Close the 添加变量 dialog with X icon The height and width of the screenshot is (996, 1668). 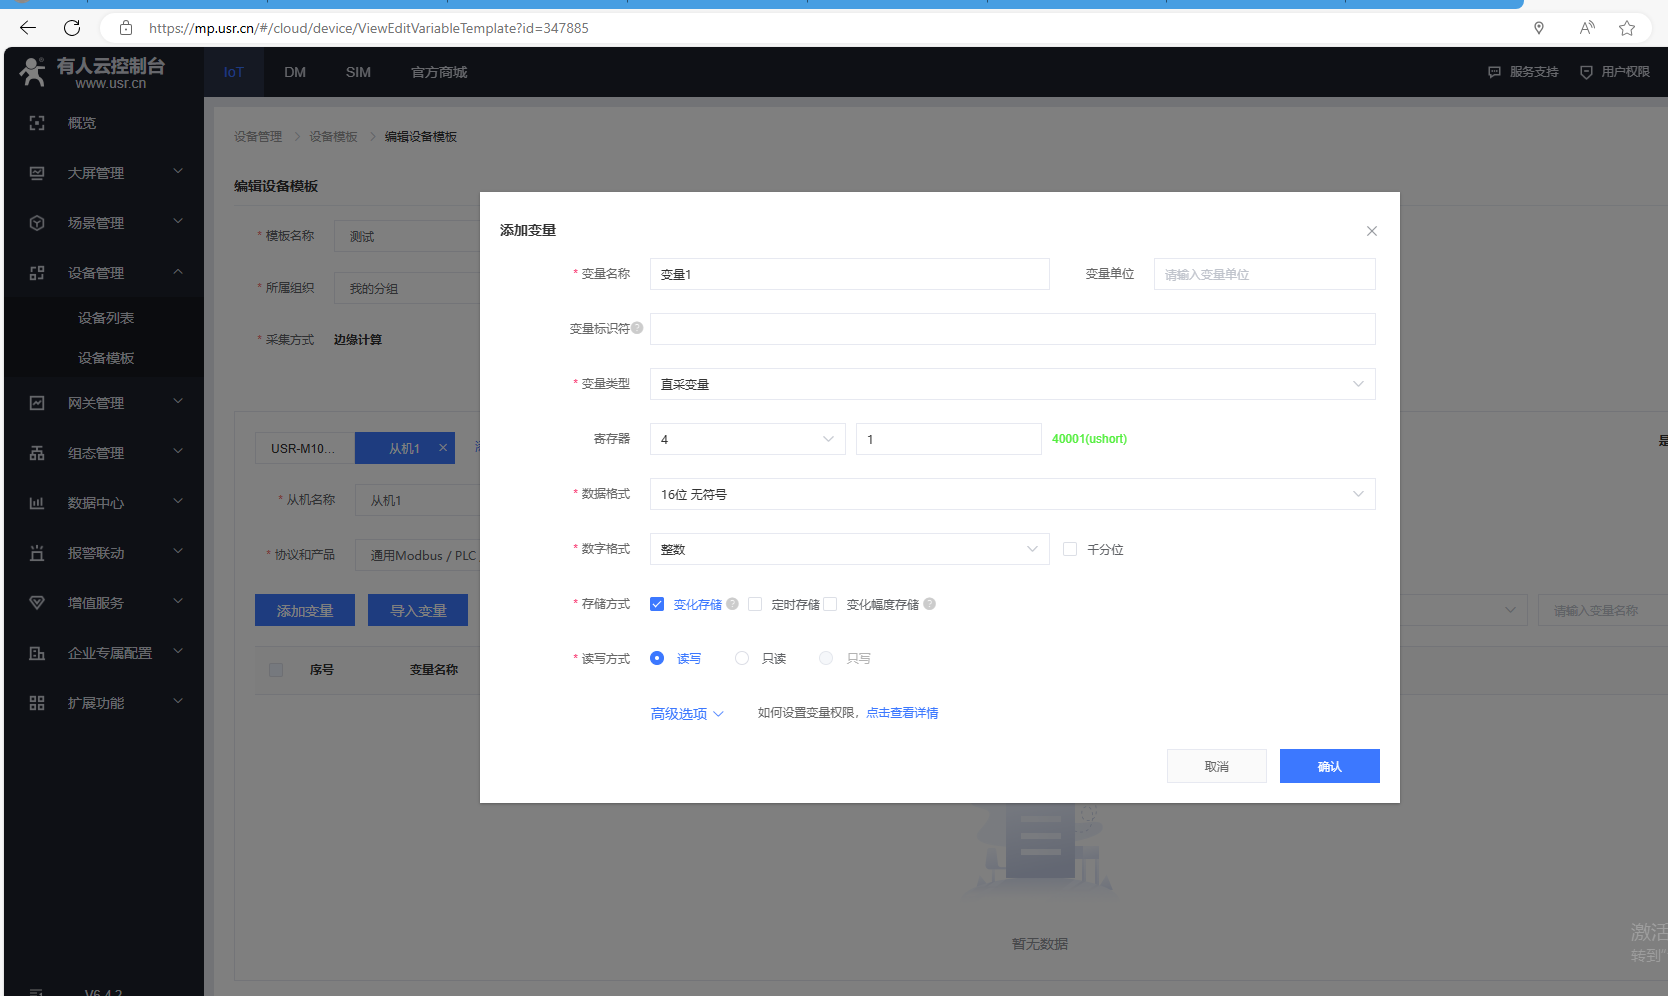click(x=1371, y=231)
